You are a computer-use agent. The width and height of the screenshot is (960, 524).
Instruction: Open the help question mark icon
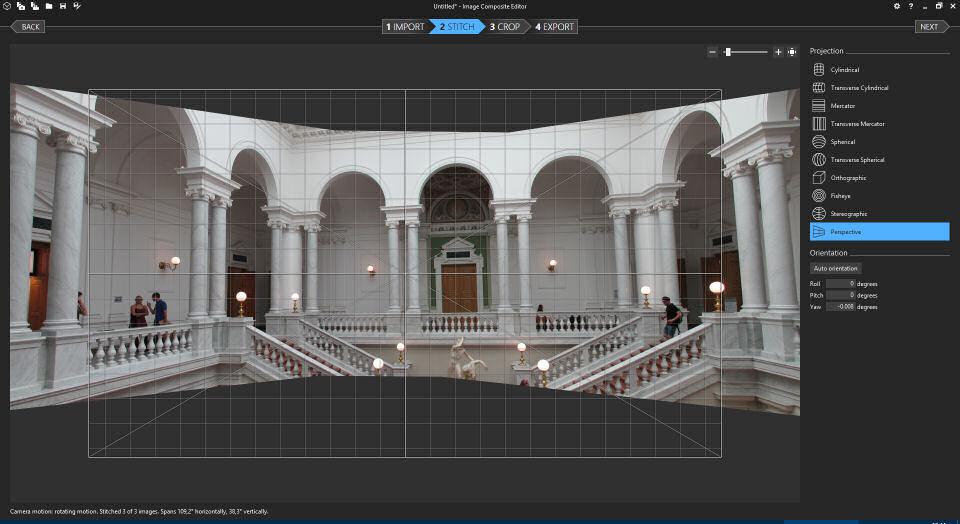click(911, 6)
